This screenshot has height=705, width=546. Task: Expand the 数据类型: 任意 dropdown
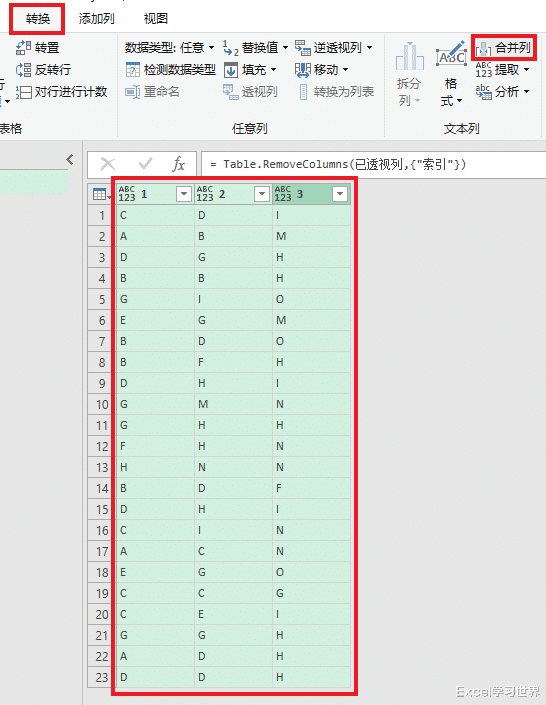(x=211, y=48)
